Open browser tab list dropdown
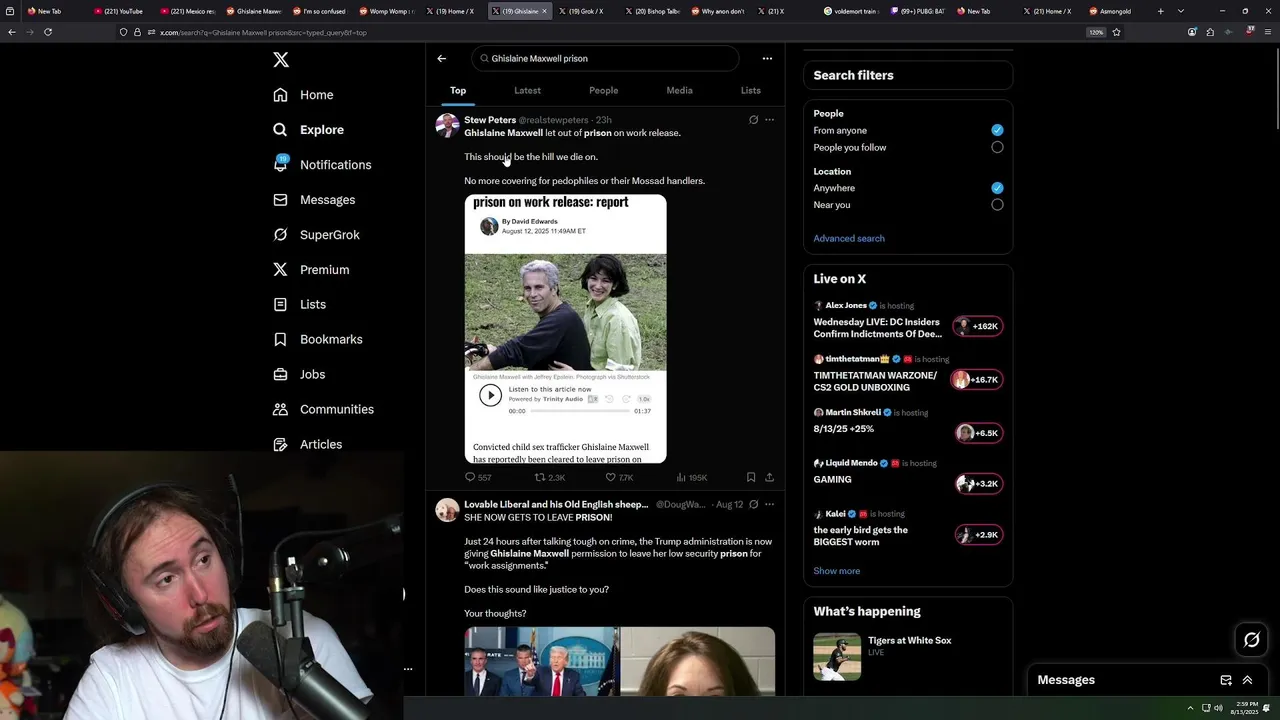Image resolution: width=1280 pixels, height=720 pixels. [x=1181, y=11]
